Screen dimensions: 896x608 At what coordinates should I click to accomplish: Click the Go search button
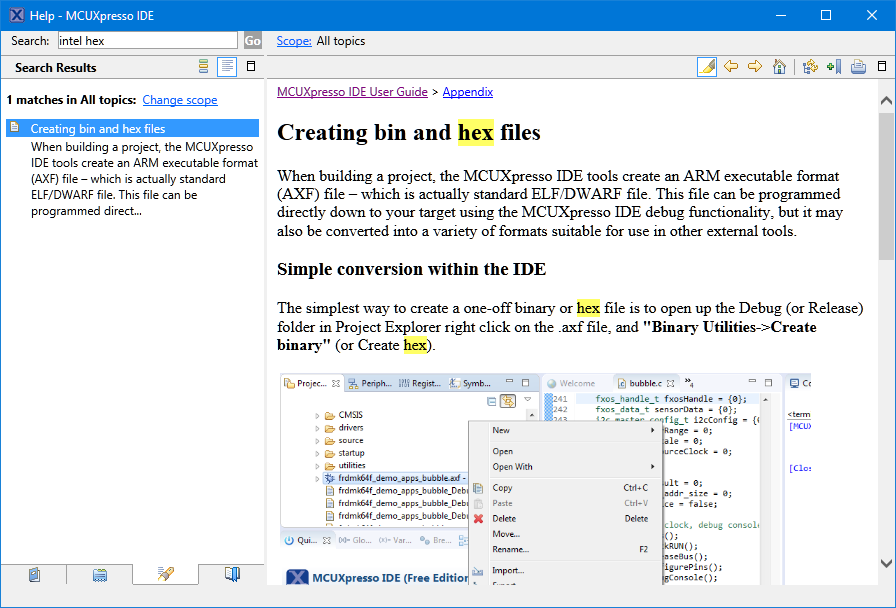pyautogui.click(x=253, y=41)
